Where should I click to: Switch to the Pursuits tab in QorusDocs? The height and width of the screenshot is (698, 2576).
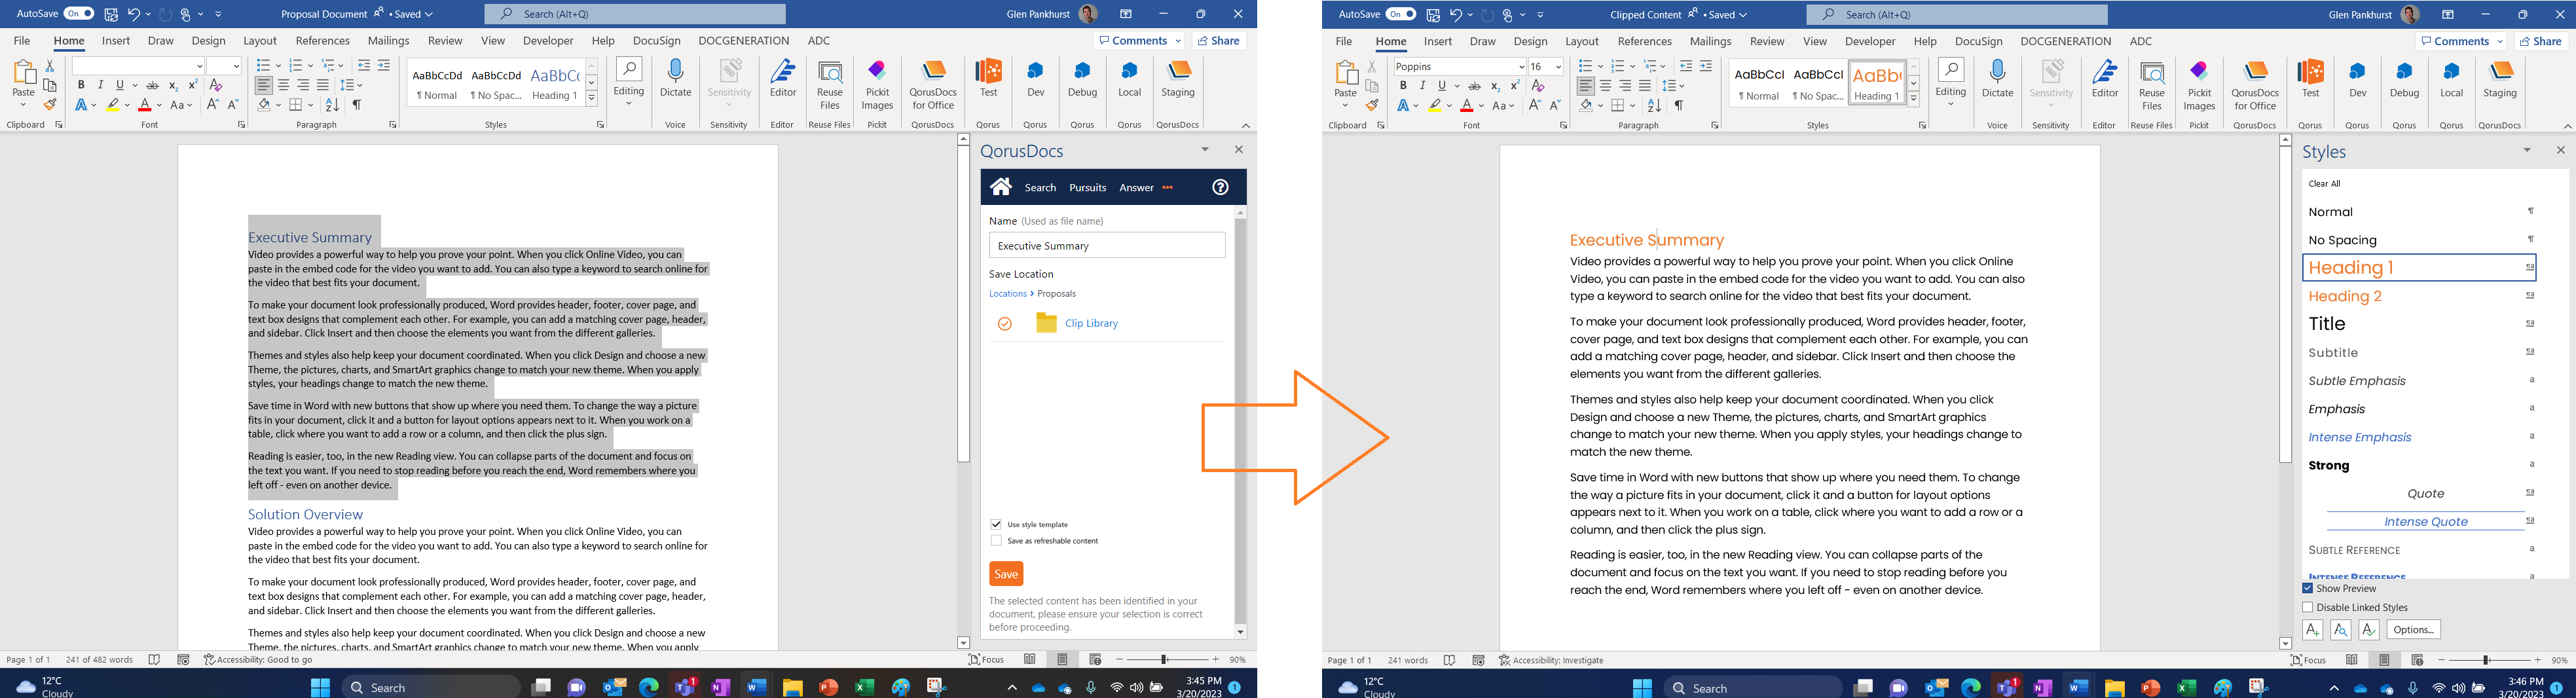1087,188
